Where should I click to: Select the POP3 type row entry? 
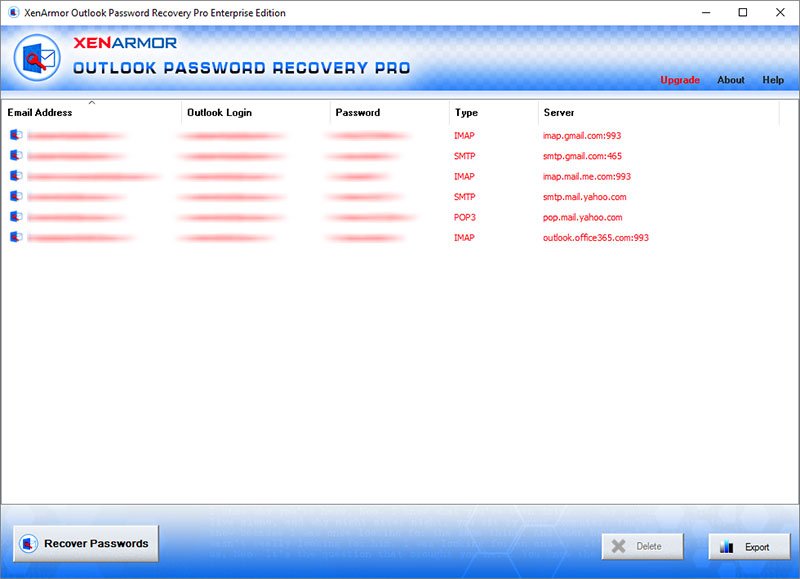[466, 217]
